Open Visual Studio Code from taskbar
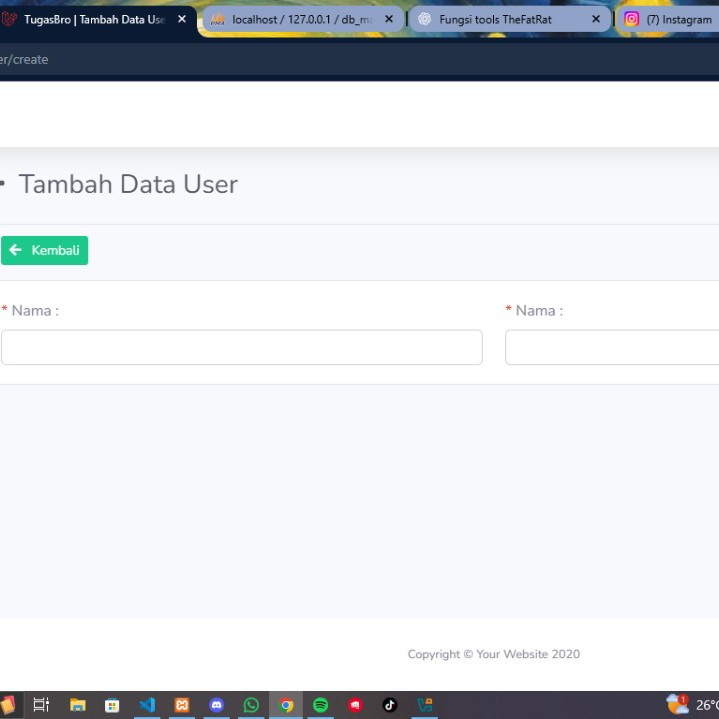The width and height of the screenshot is (719, 719). pos(147,705)
